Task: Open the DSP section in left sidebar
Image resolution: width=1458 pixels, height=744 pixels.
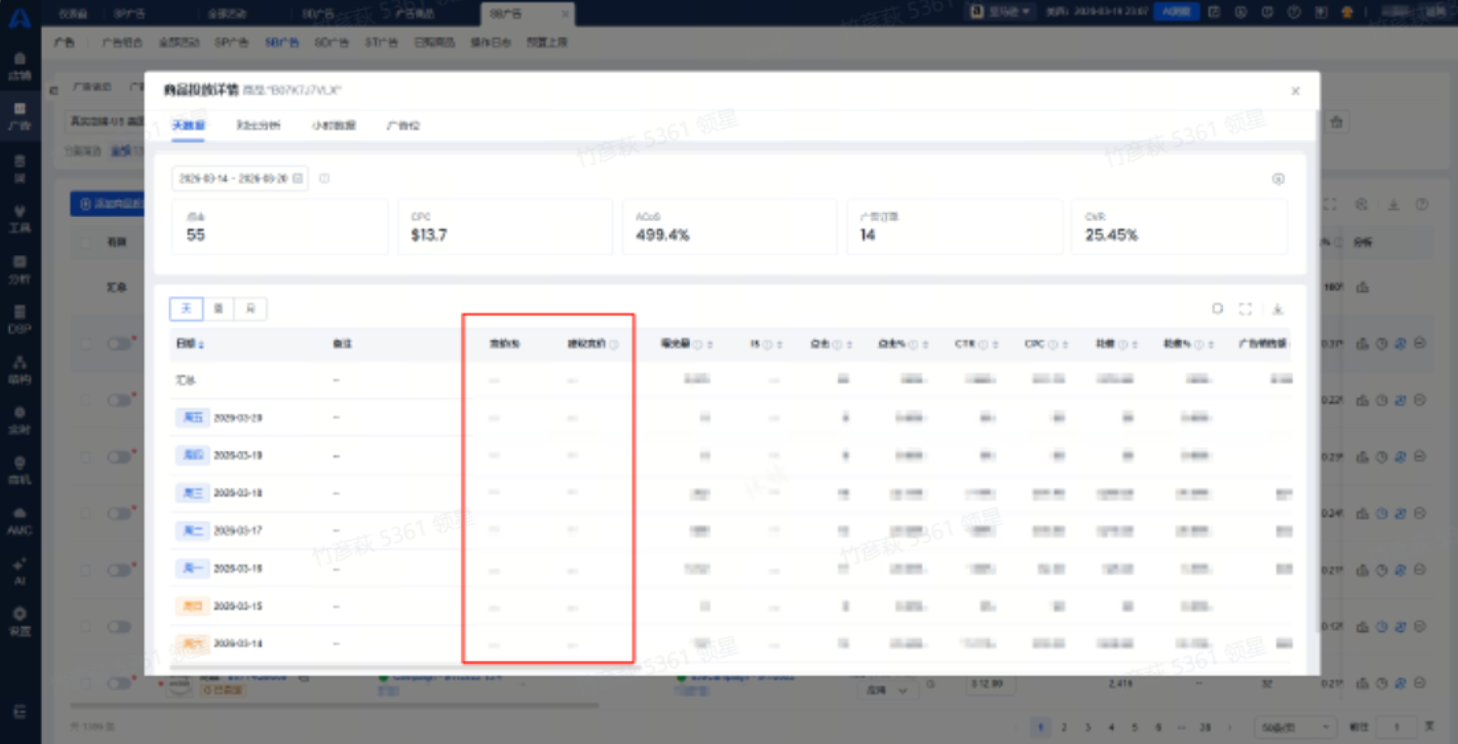Action: [19, 320]
